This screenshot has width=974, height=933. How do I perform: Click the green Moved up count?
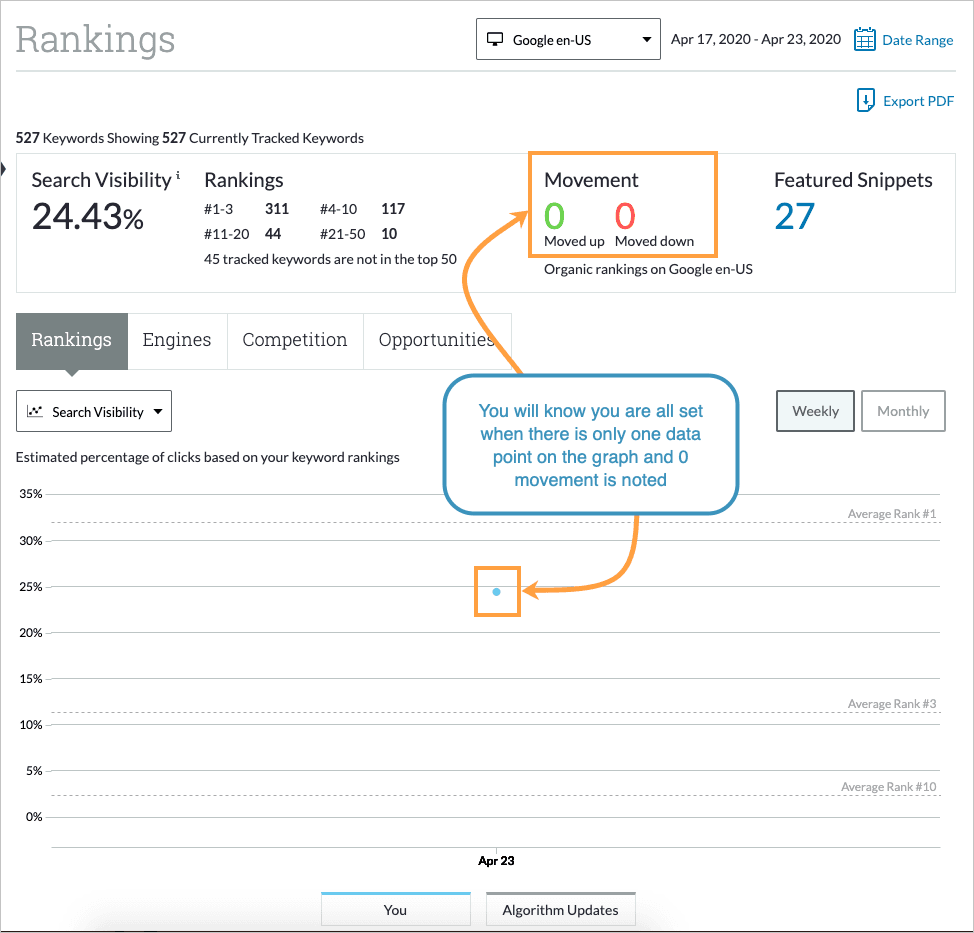(x=555, y=216)
